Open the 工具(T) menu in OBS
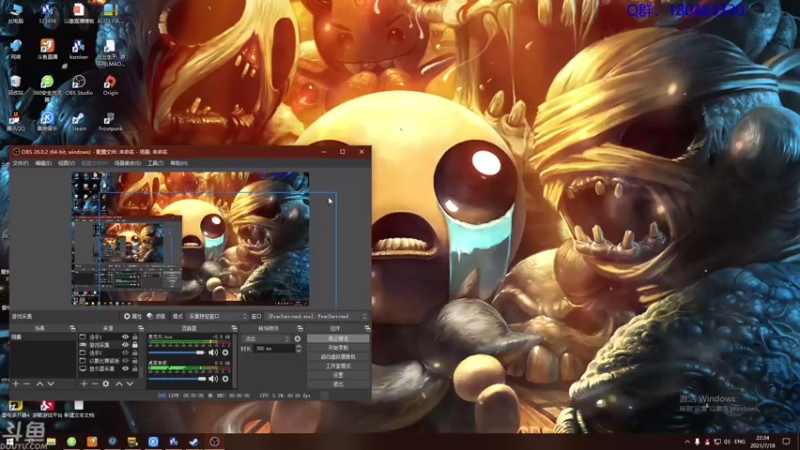 [x=155, y=163]
